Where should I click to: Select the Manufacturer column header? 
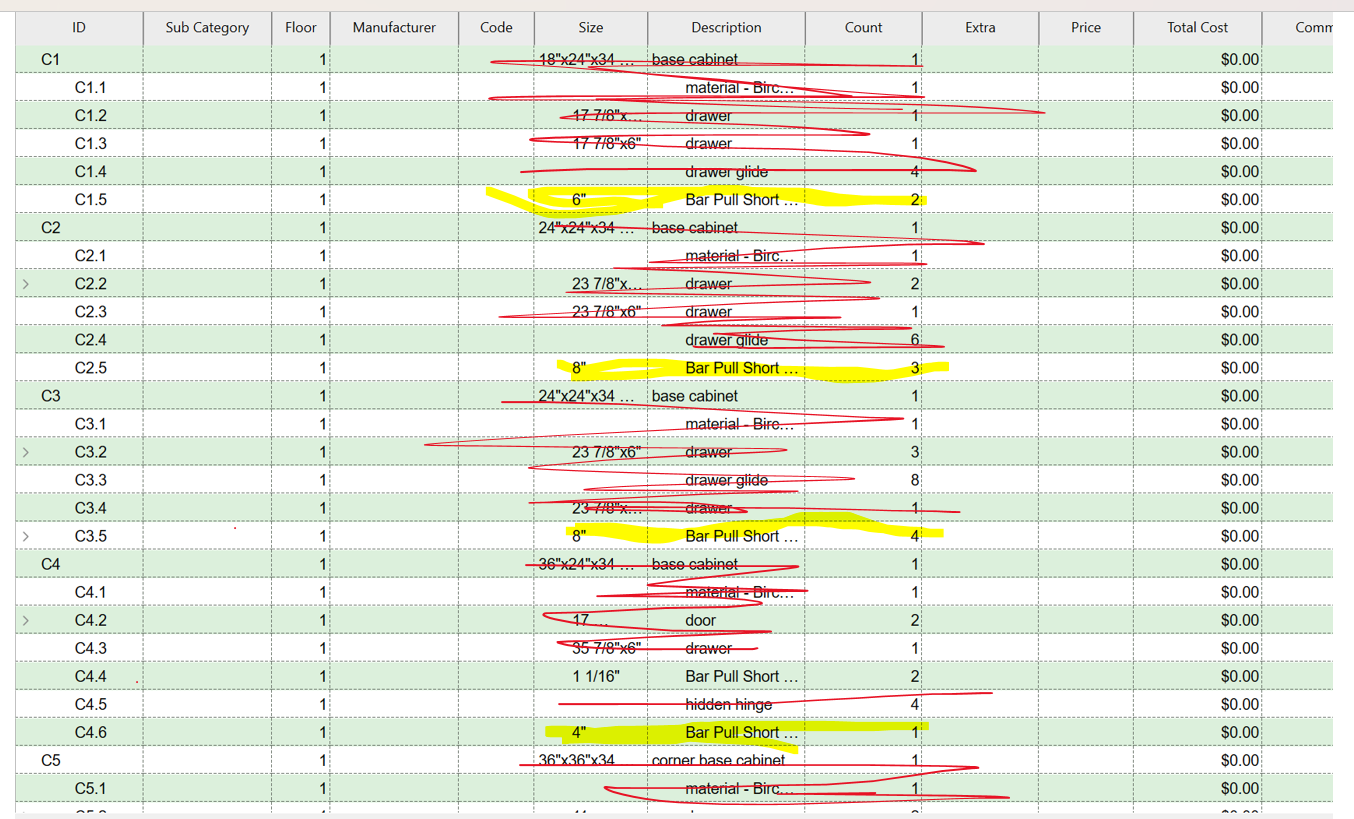click(394, 28)
